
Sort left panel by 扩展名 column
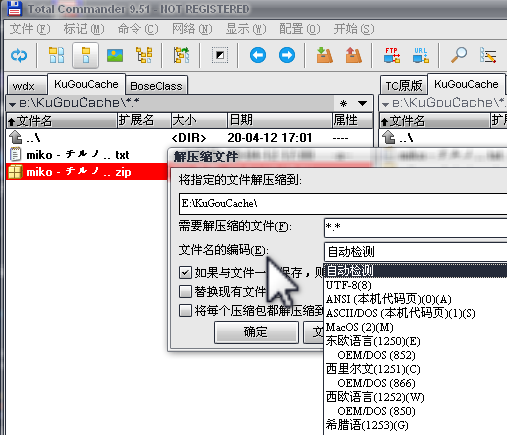click(144, 120)
